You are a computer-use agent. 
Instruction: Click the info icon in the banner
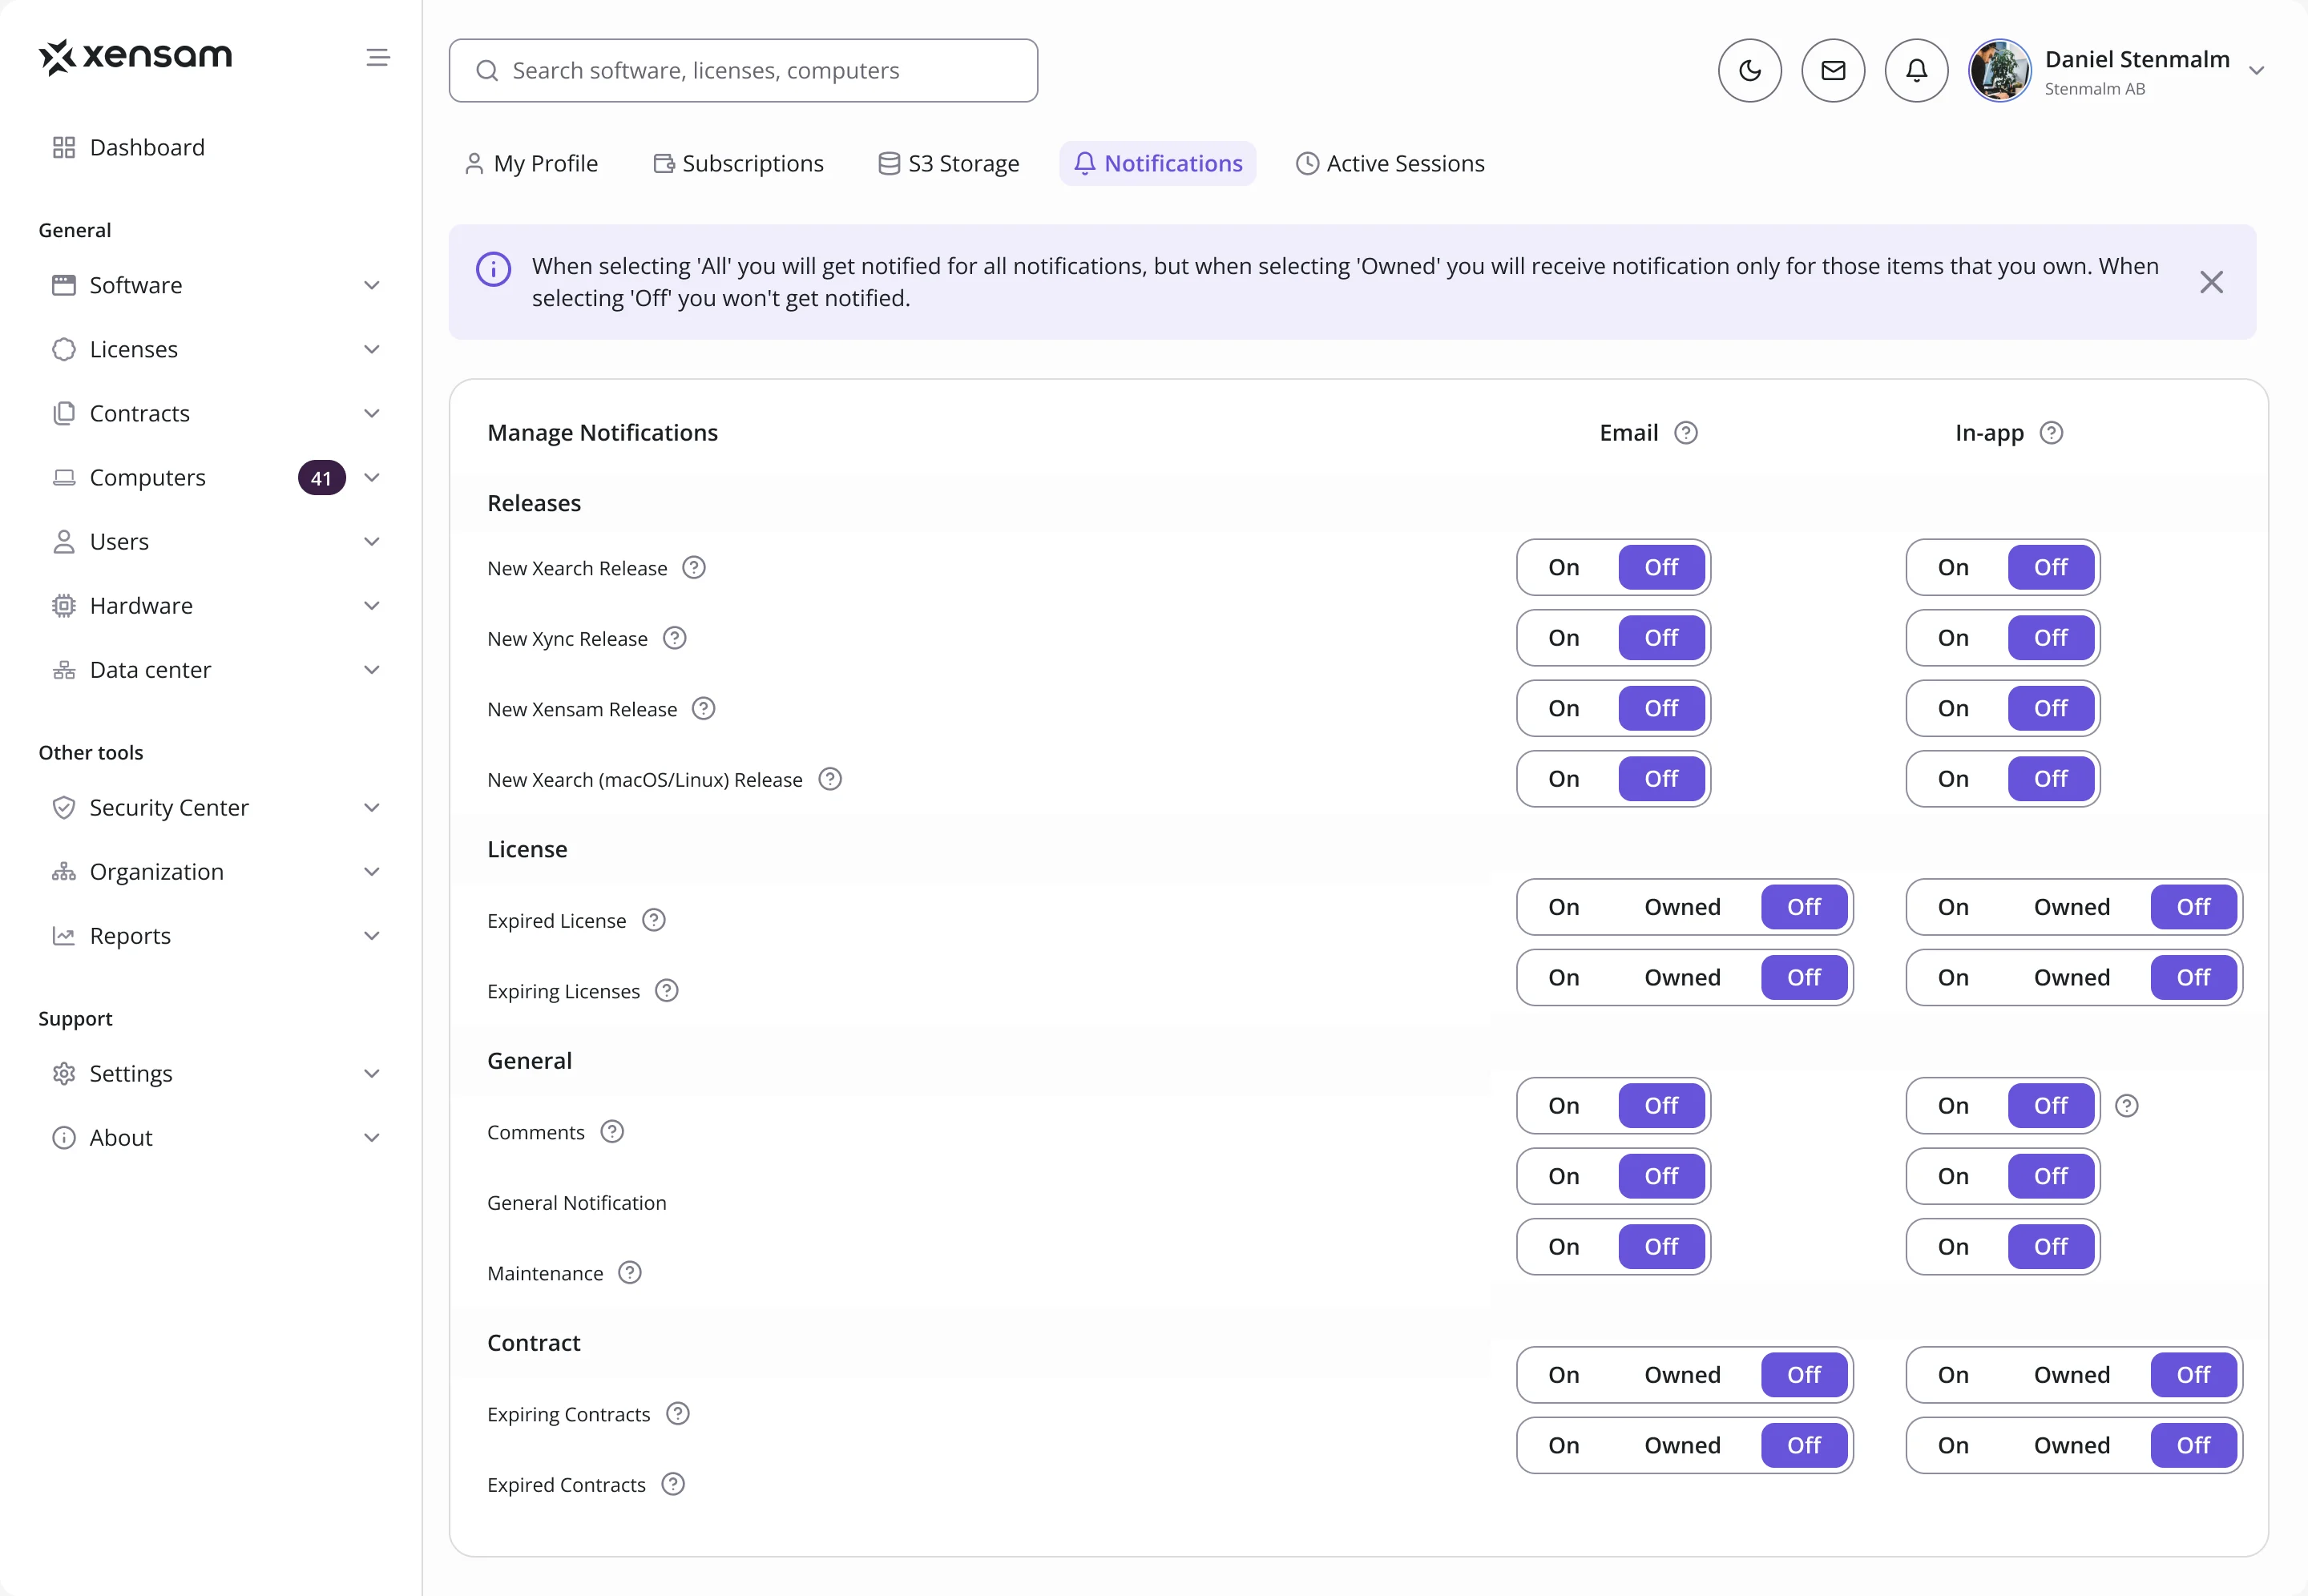(x=493, y=269)
